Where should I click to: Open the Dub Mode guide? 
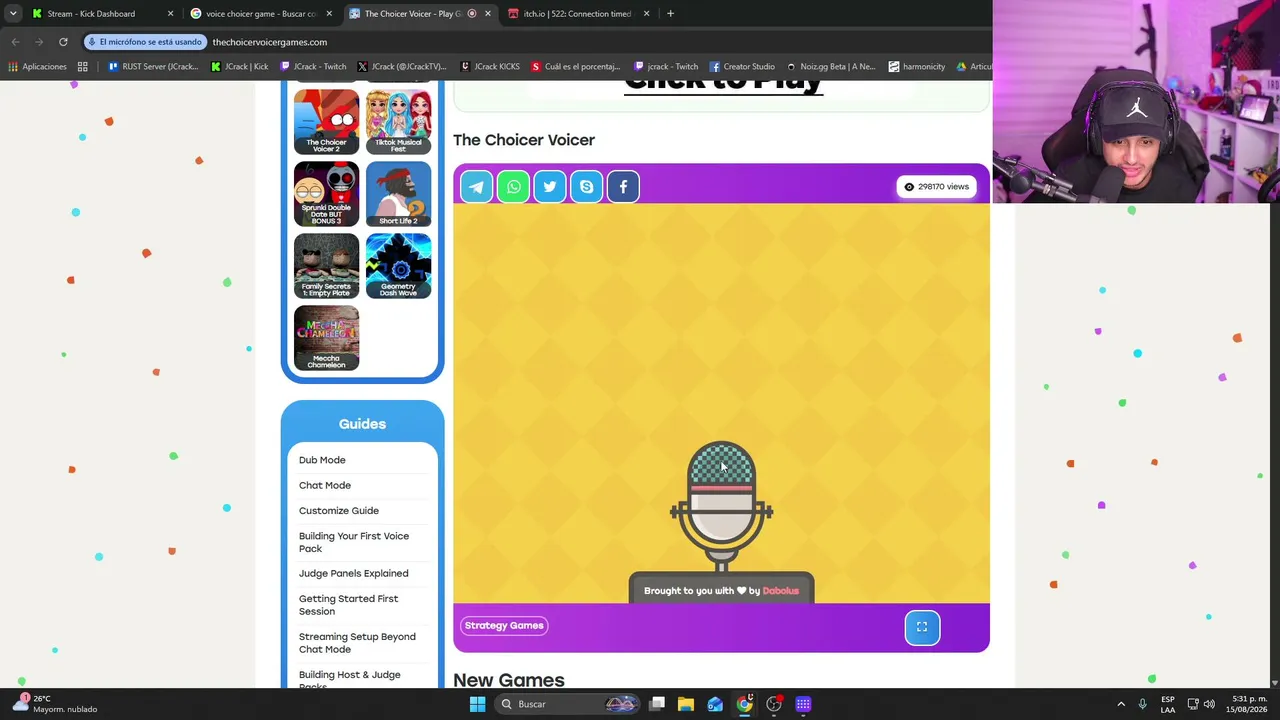(x=322, y=460)
